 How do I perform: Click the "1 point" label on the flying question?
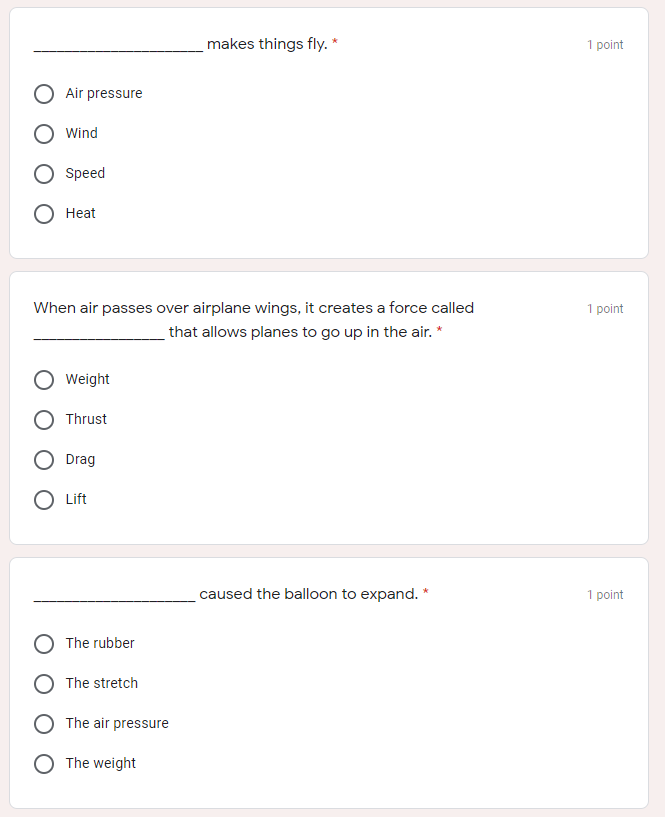pyautogui.click(x=605, y=45)
